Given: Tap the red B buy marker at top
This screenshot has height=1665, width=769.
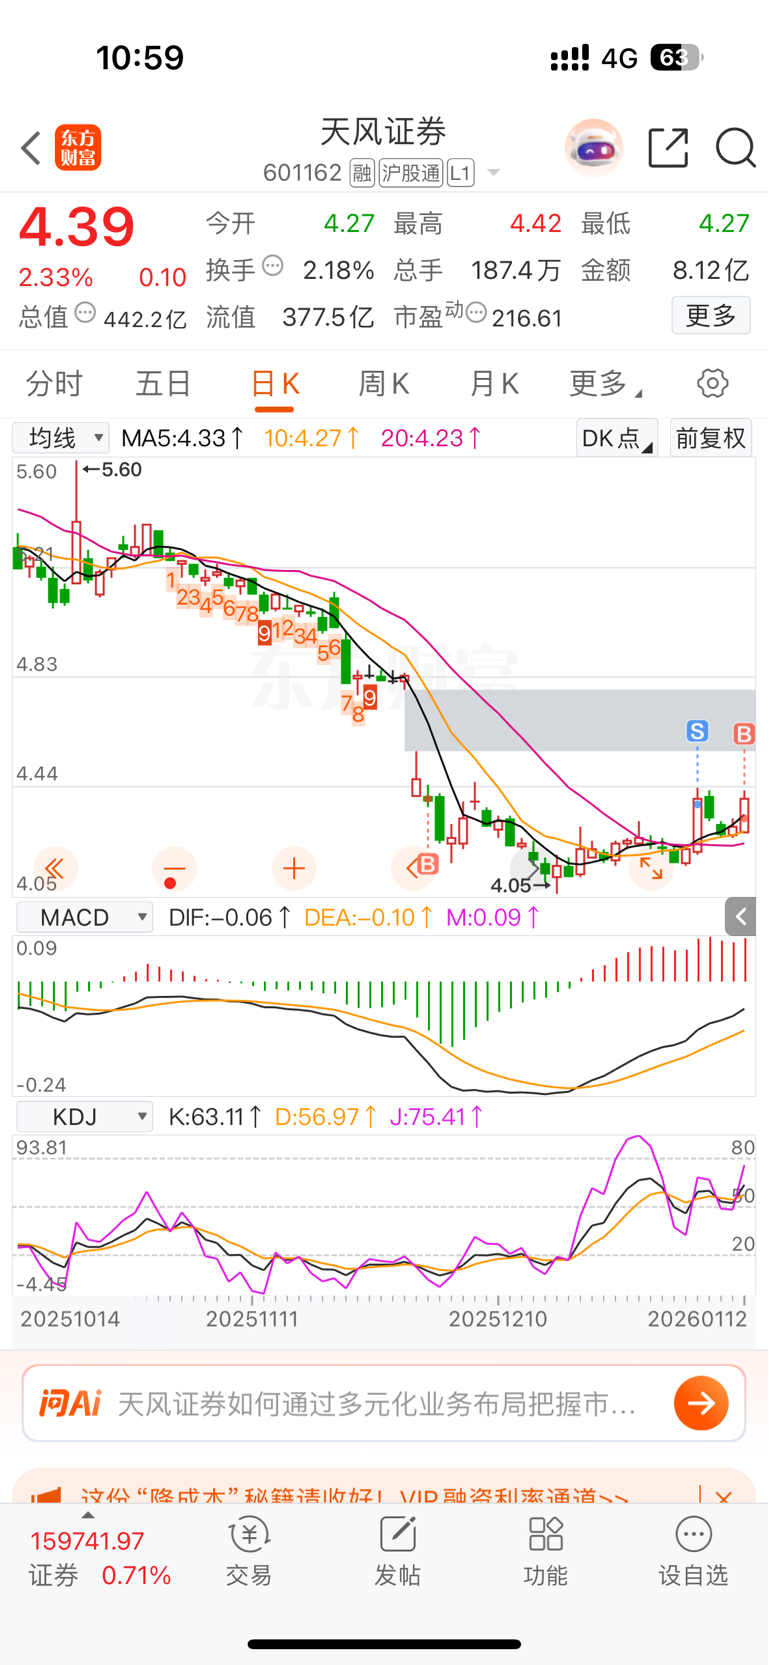Looking at the screenshot, I should [x=743, y=734].
